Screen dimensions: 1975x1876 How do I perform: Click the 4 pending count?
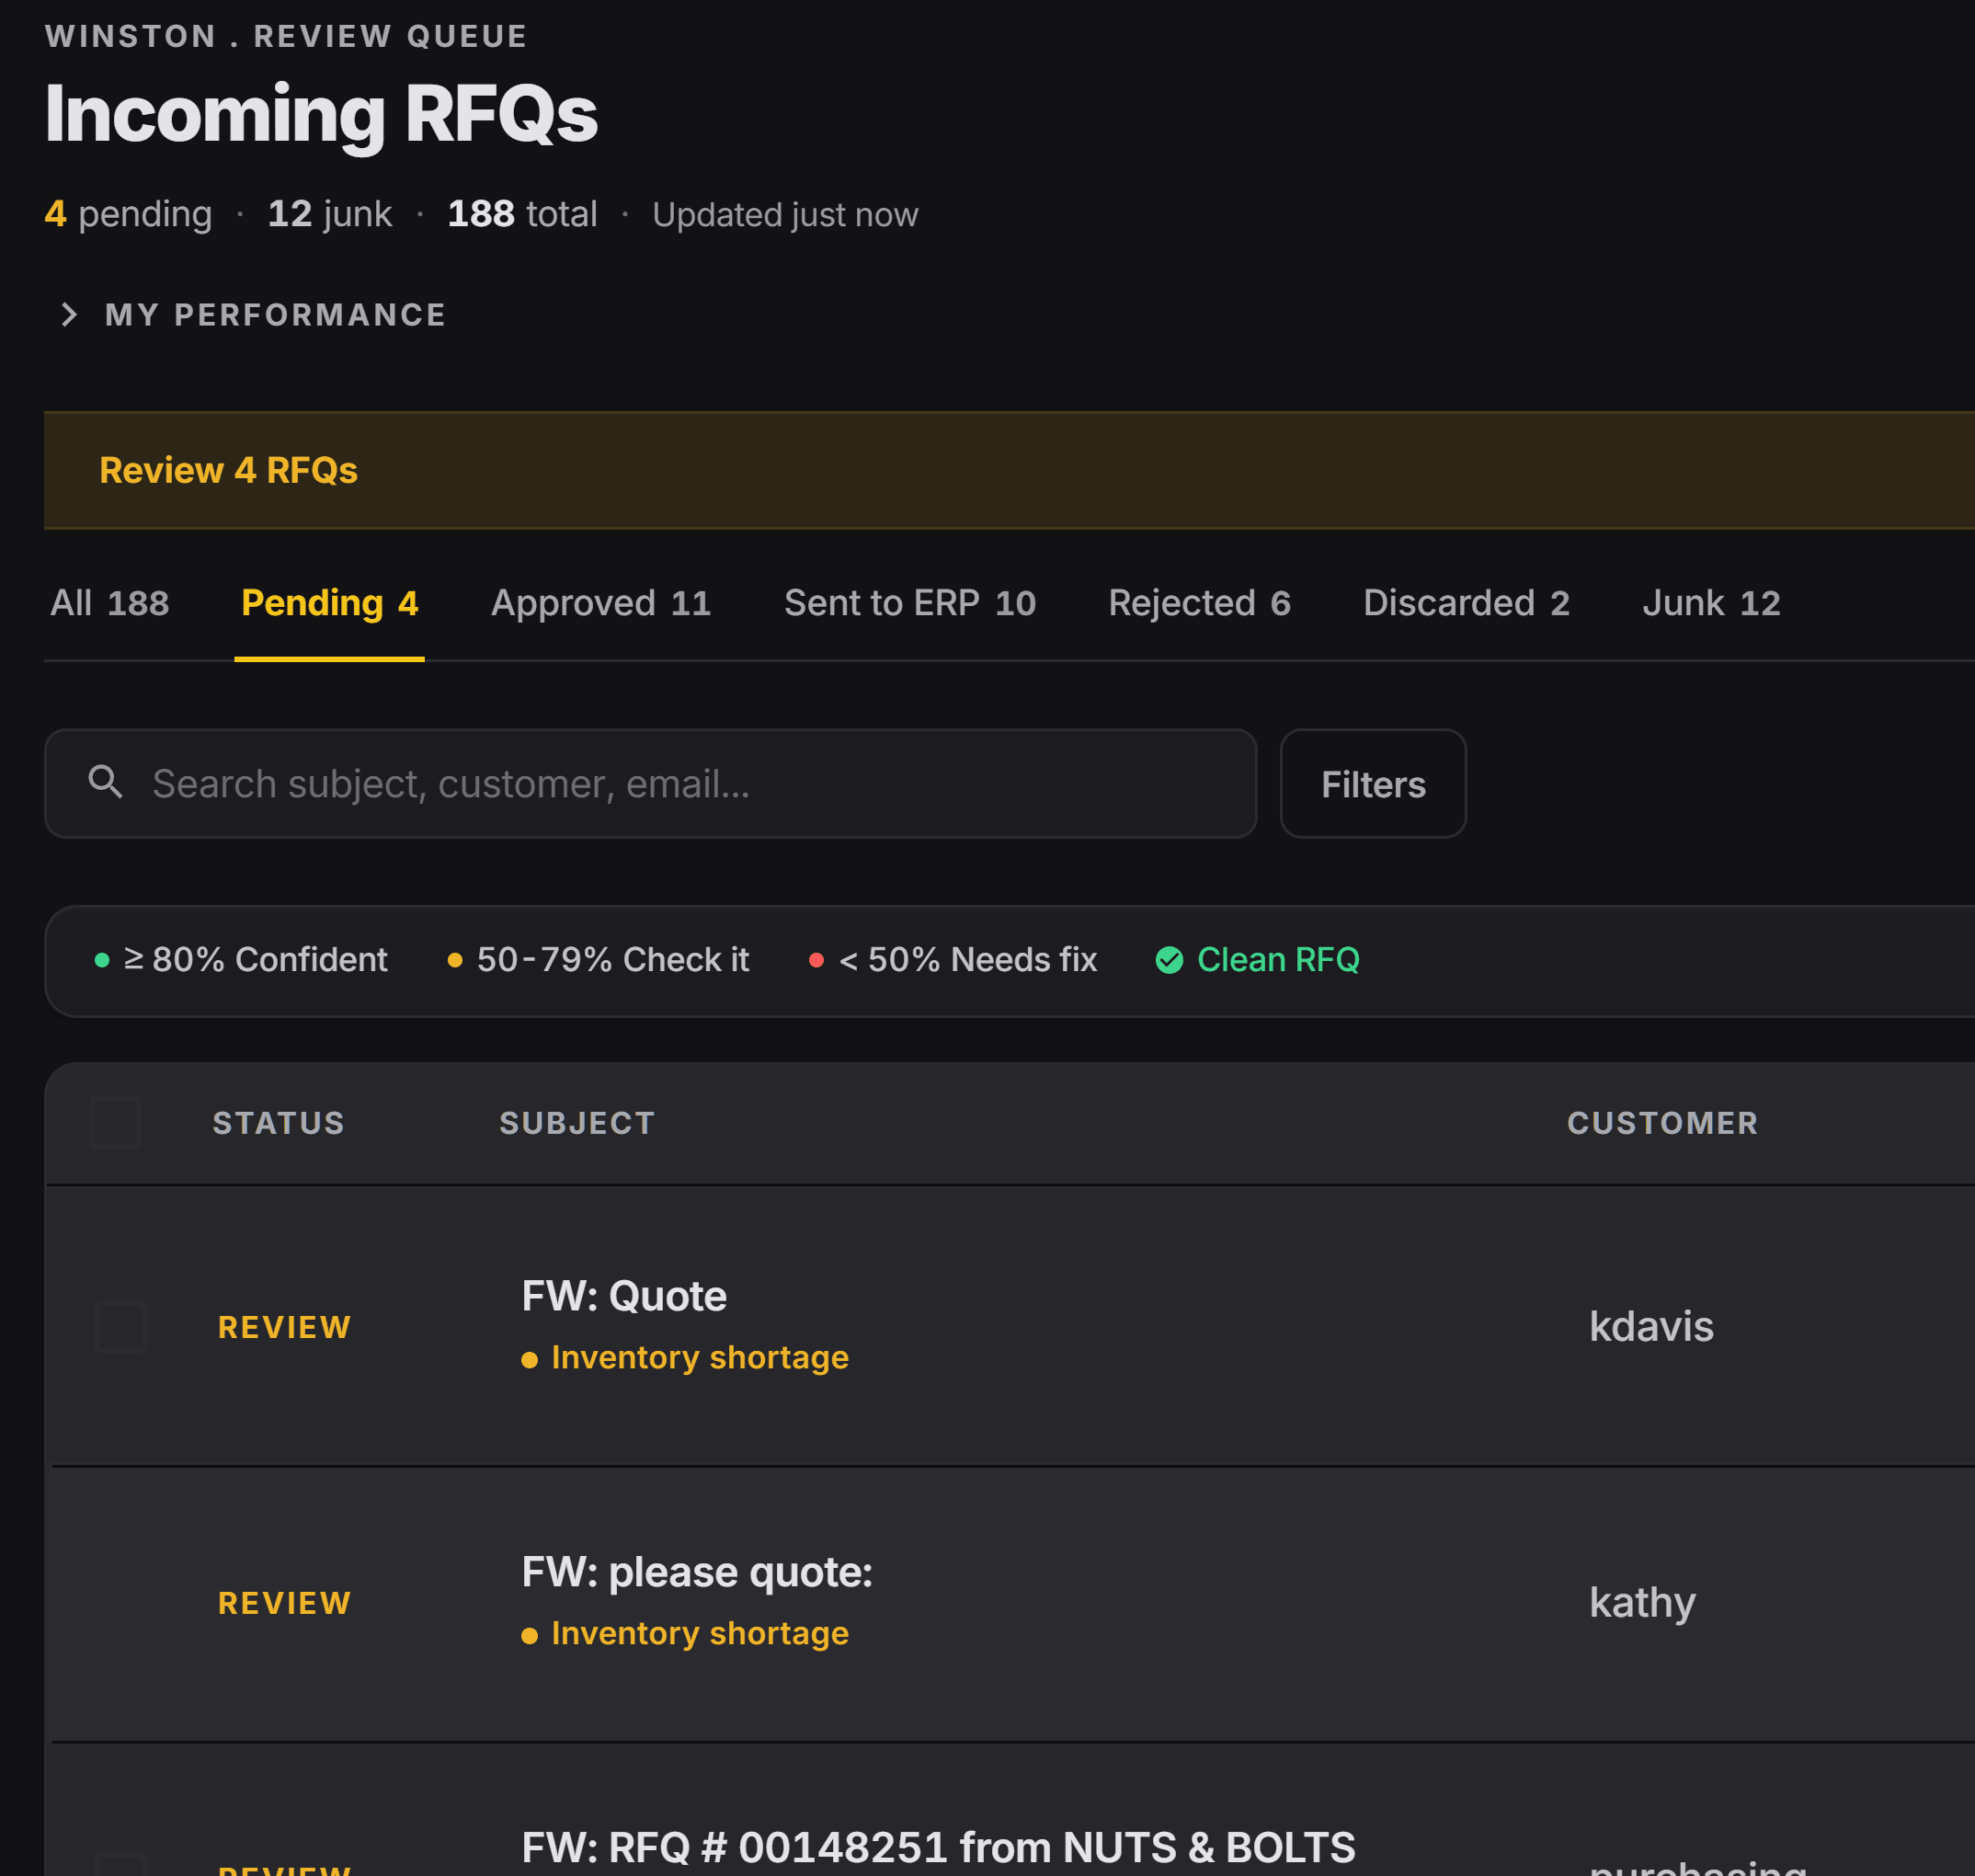click(128, 214)
